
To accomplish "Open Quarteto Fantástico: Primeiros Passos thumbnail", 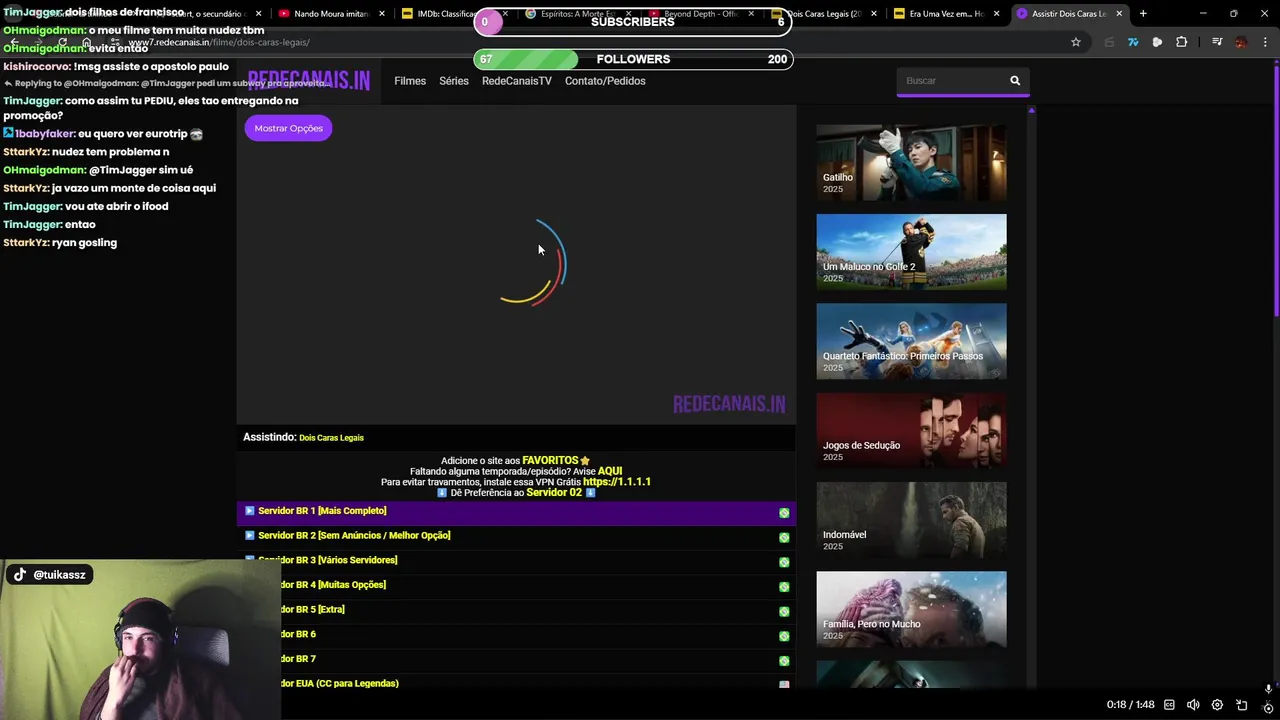I will (x=911, y=341).
